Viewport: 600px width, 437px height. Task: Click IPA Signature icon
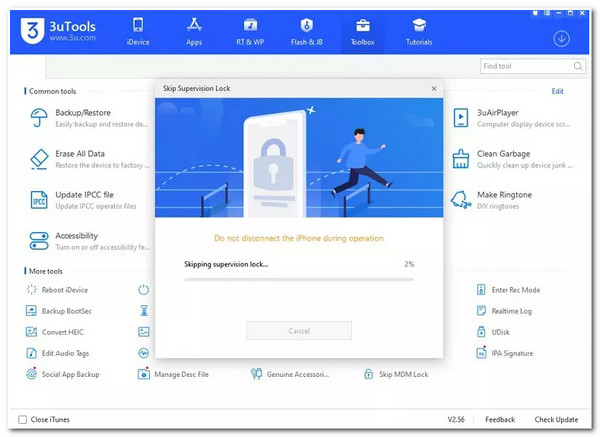coord(481,352)
